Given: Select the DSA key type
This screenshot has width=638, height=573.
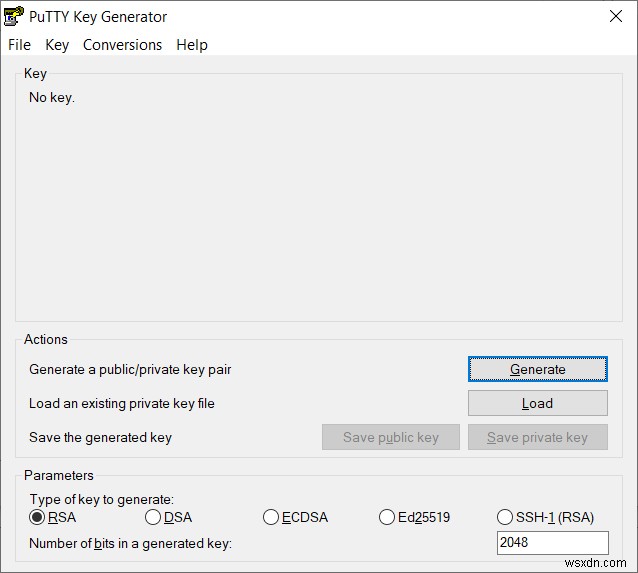Looking at the screenshot, I should click(168, 517).
